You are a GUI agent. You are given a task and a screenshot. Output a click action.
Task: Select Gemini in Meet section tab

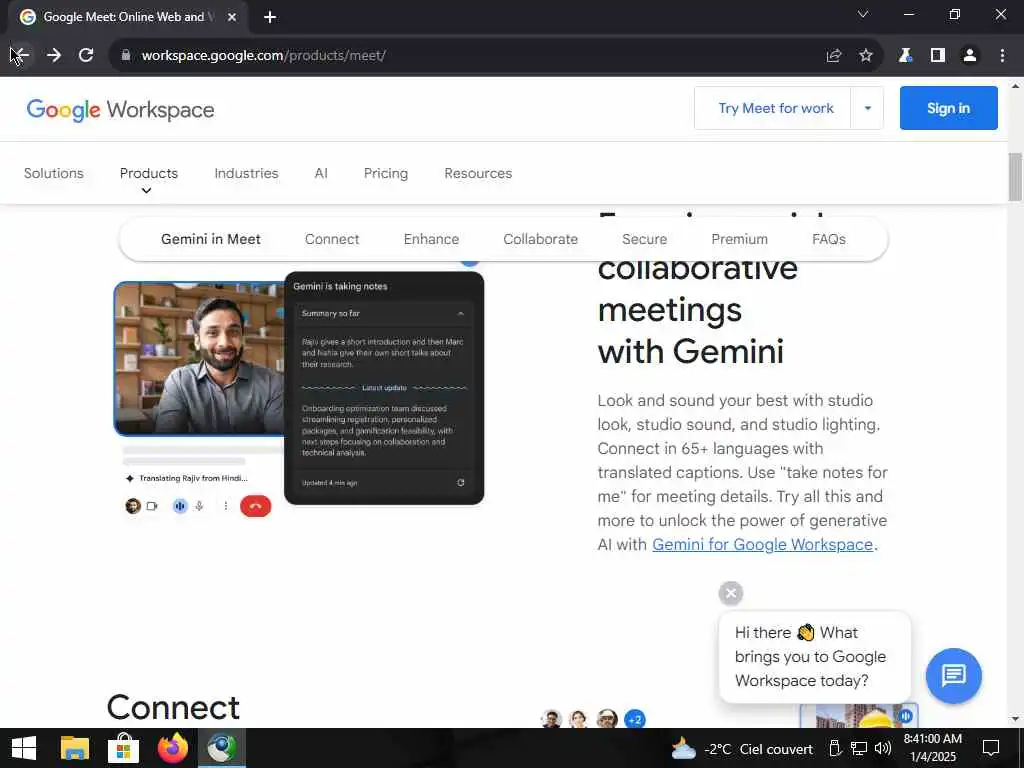tap(211, 239)
